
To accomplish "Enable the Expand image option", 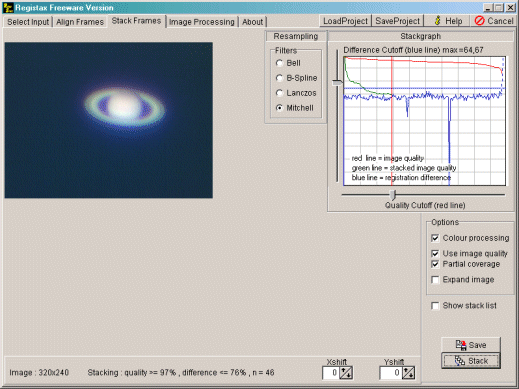I will point(435,280).
